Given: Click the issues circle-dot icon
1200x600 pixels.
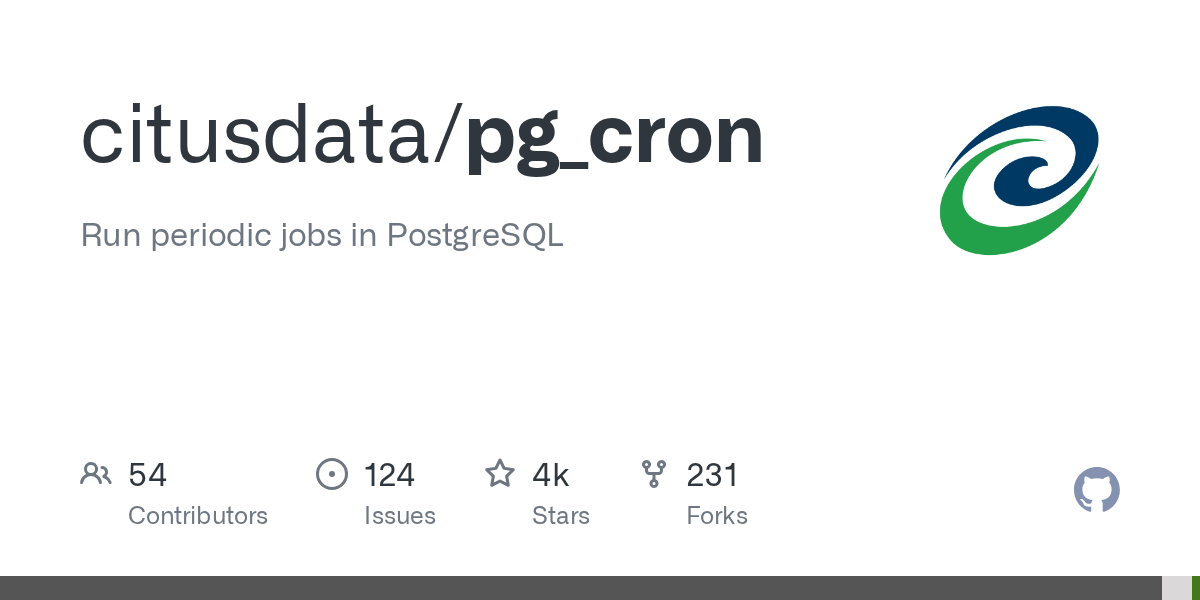Looking at the screenshot, I should [331, 474].
